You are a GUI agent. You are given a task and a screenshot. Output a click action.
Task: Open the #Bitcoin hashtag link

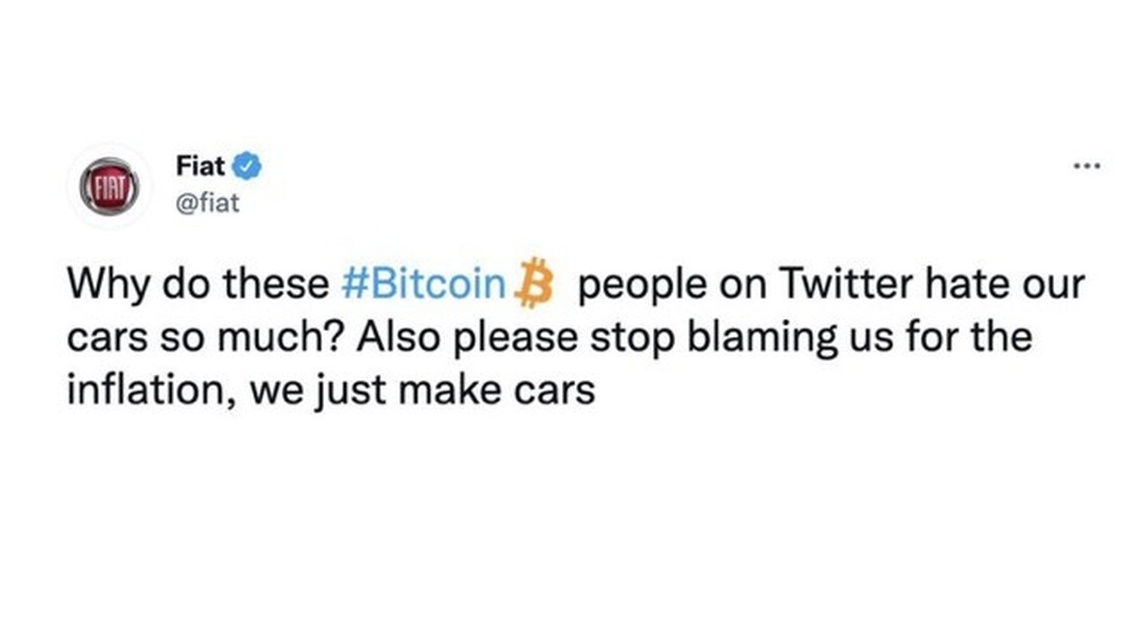pyautogui.click(x=422, y=286)
